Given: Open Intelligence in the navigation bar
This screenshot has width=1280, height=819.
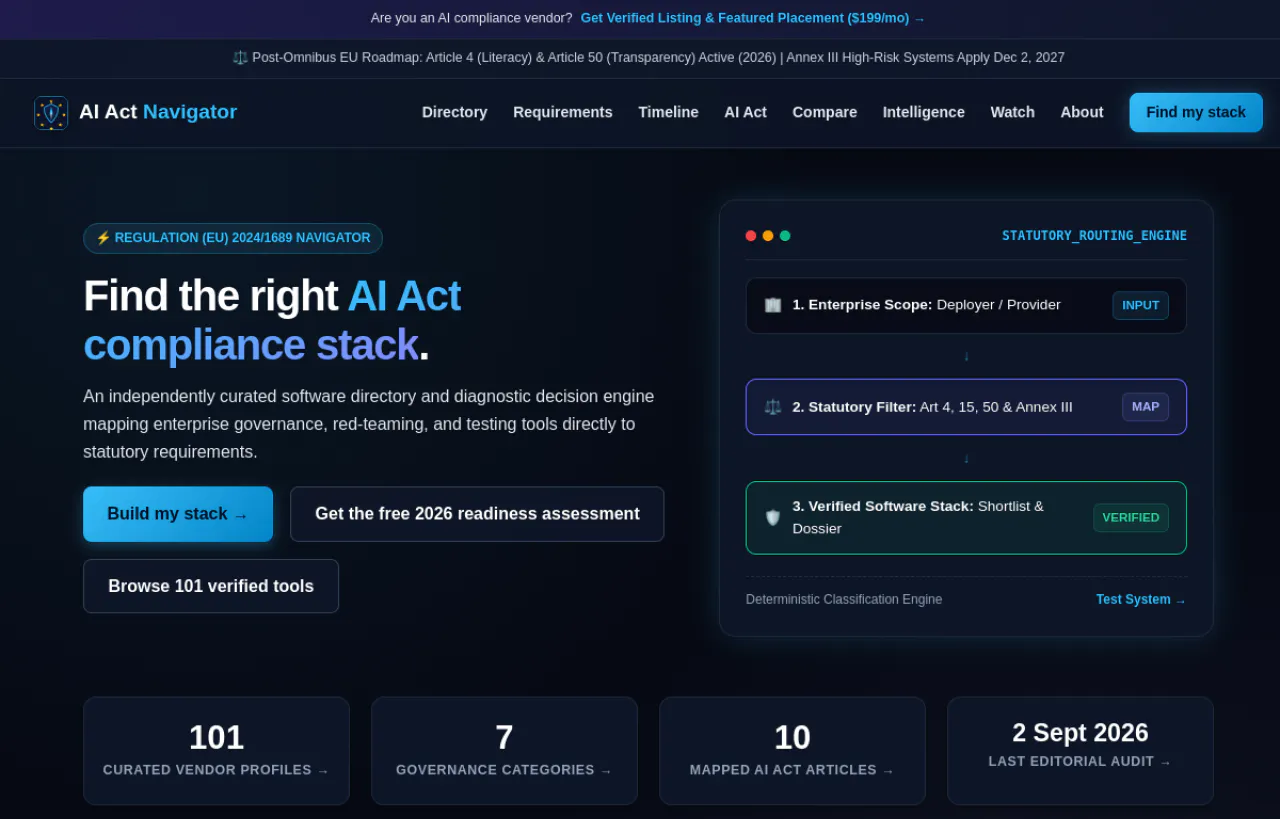Looking at the screenshot, I should coord(924,112).
